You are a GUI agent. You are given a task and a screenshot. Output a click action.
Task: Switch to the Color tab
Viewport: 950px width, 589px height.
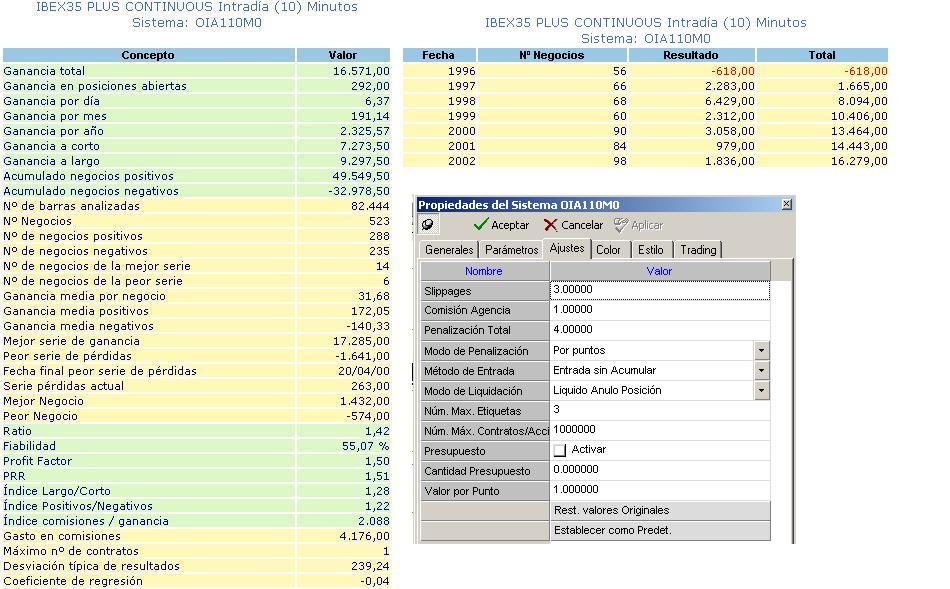pyautogui.click(x=608, y=250)
